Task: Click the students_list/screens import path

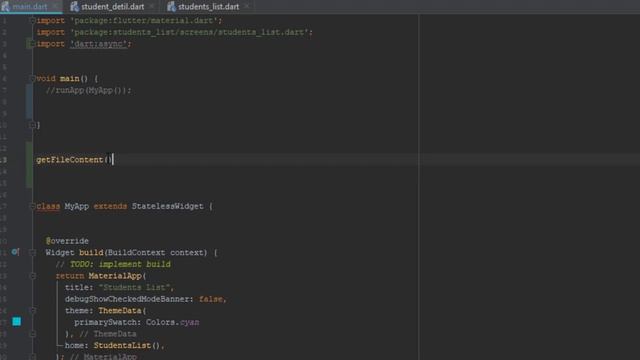Action: (189, 32)
